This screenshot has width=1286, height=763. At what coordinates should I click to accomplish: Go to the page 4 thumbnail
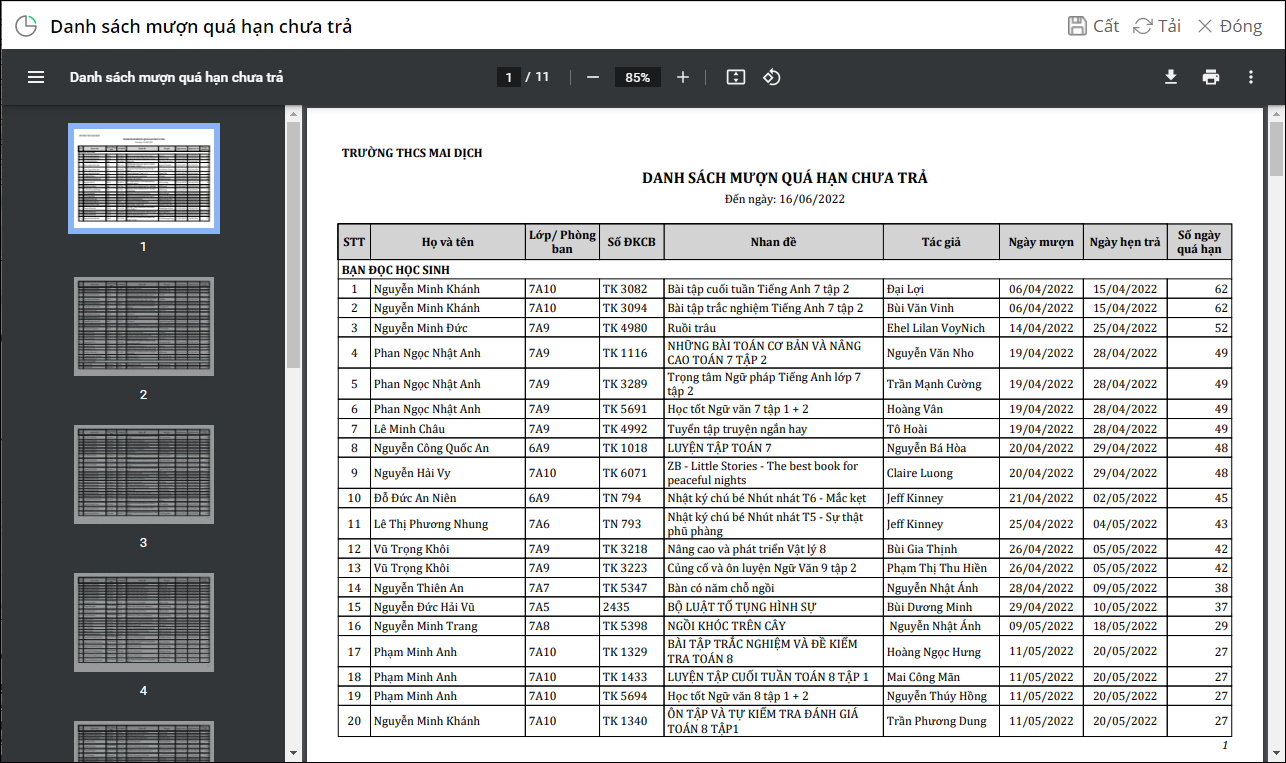coord(143,623)
